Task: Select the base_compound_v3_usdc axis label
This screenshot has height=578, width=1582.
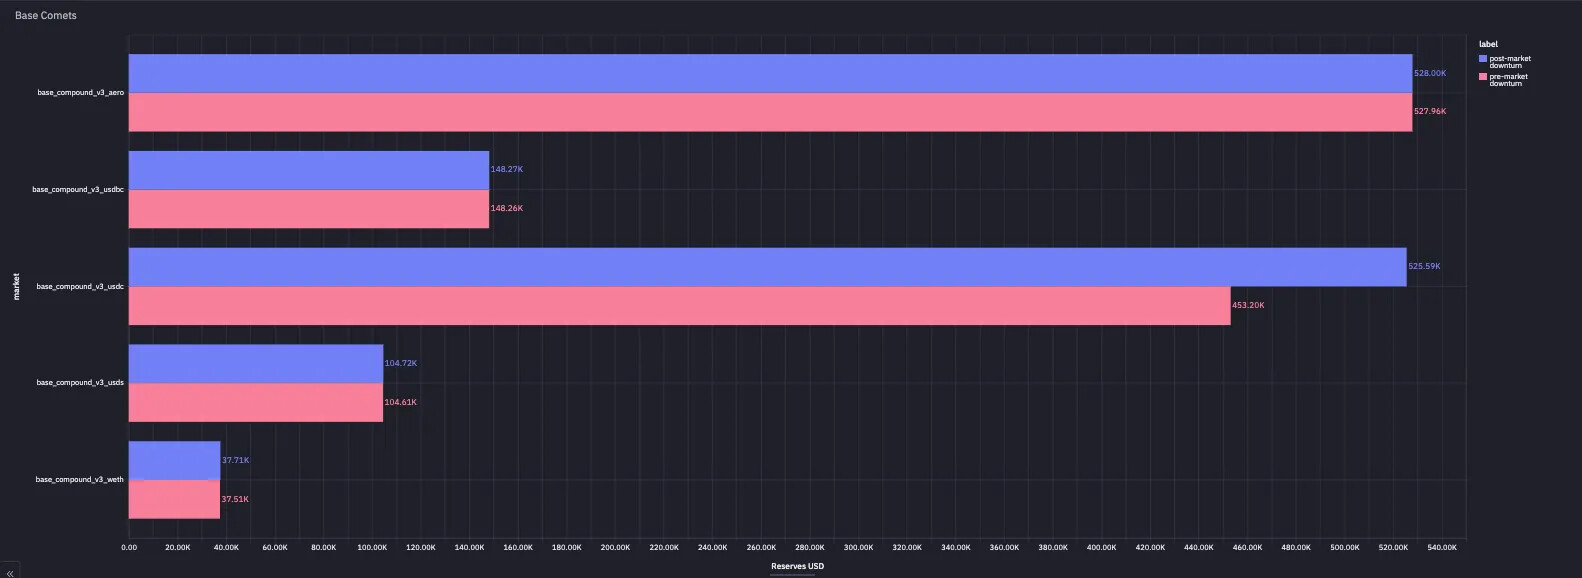Action: [80, 287]
